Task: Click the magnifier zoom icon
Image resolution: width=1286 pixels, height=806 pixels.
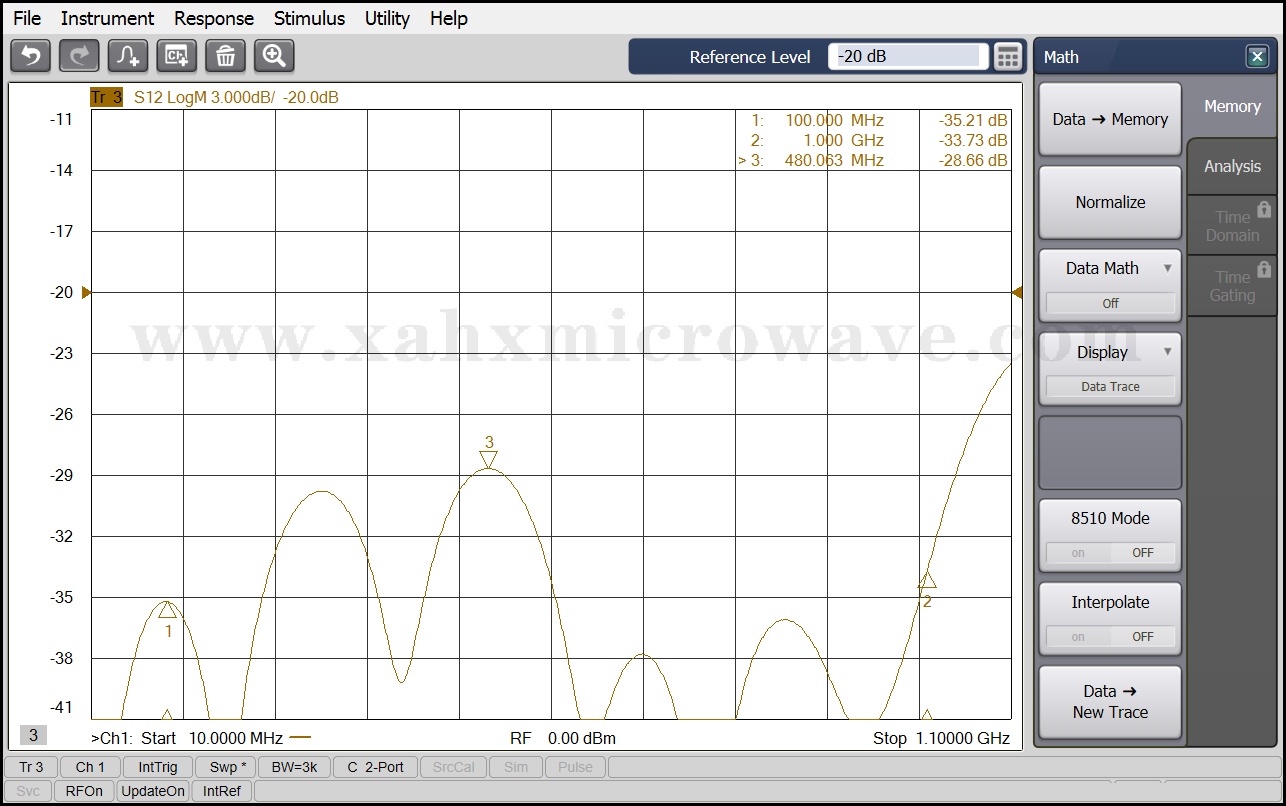Action: click(x=274, y=56)
